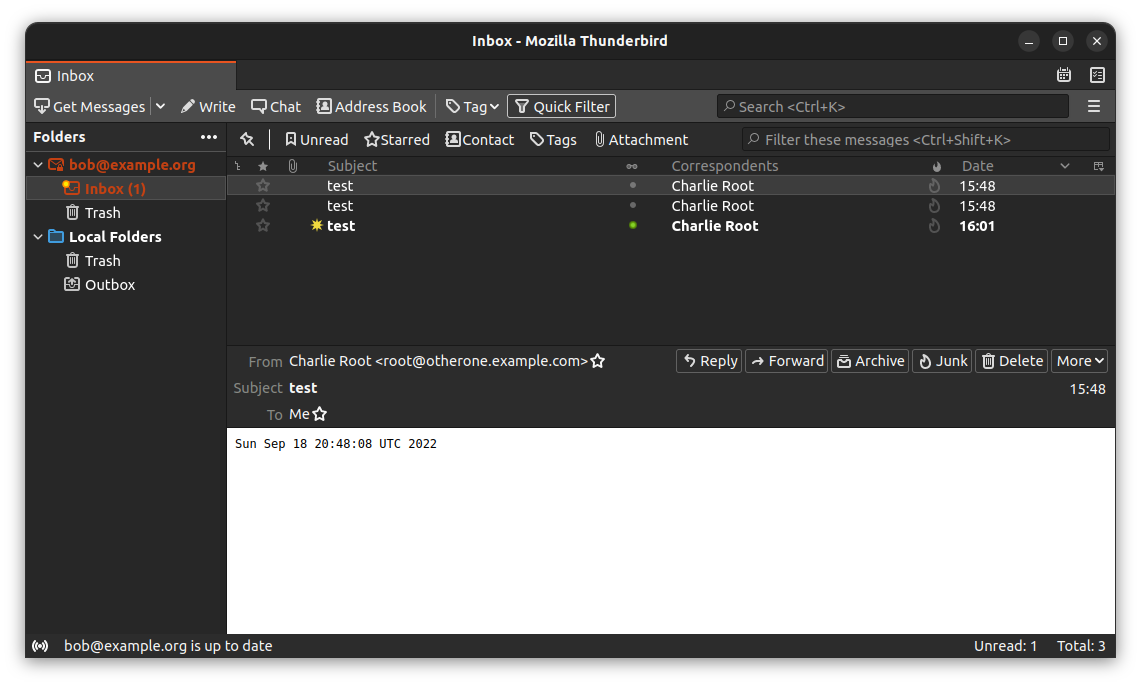Click the global Search field
1141x686 pixels.
[x=892, y=106]
